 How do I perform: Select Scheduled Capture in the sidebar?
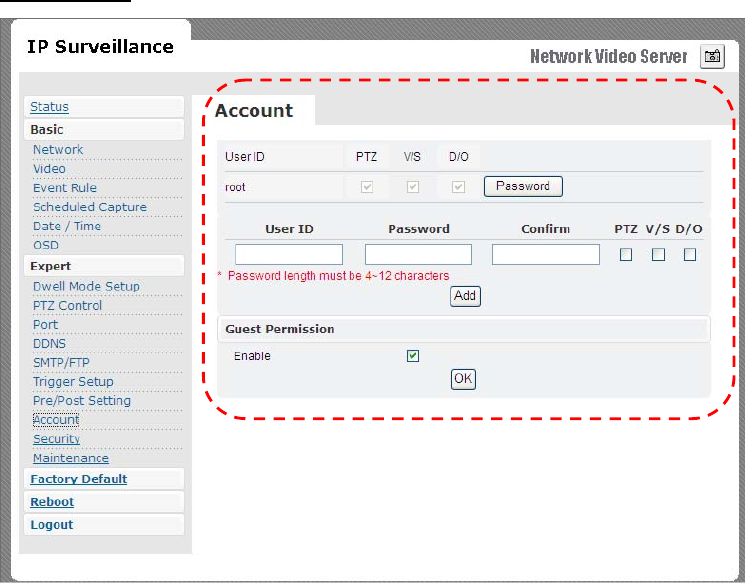coord(90,207)
